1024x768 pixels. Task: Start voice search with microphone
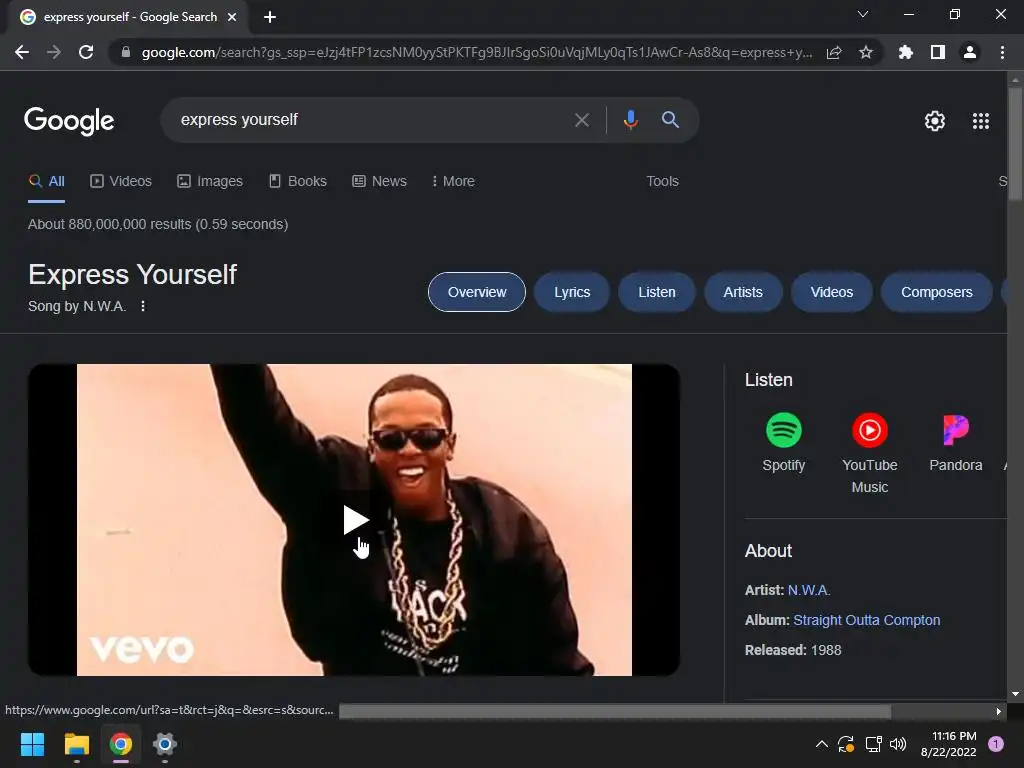click(630, 120)
